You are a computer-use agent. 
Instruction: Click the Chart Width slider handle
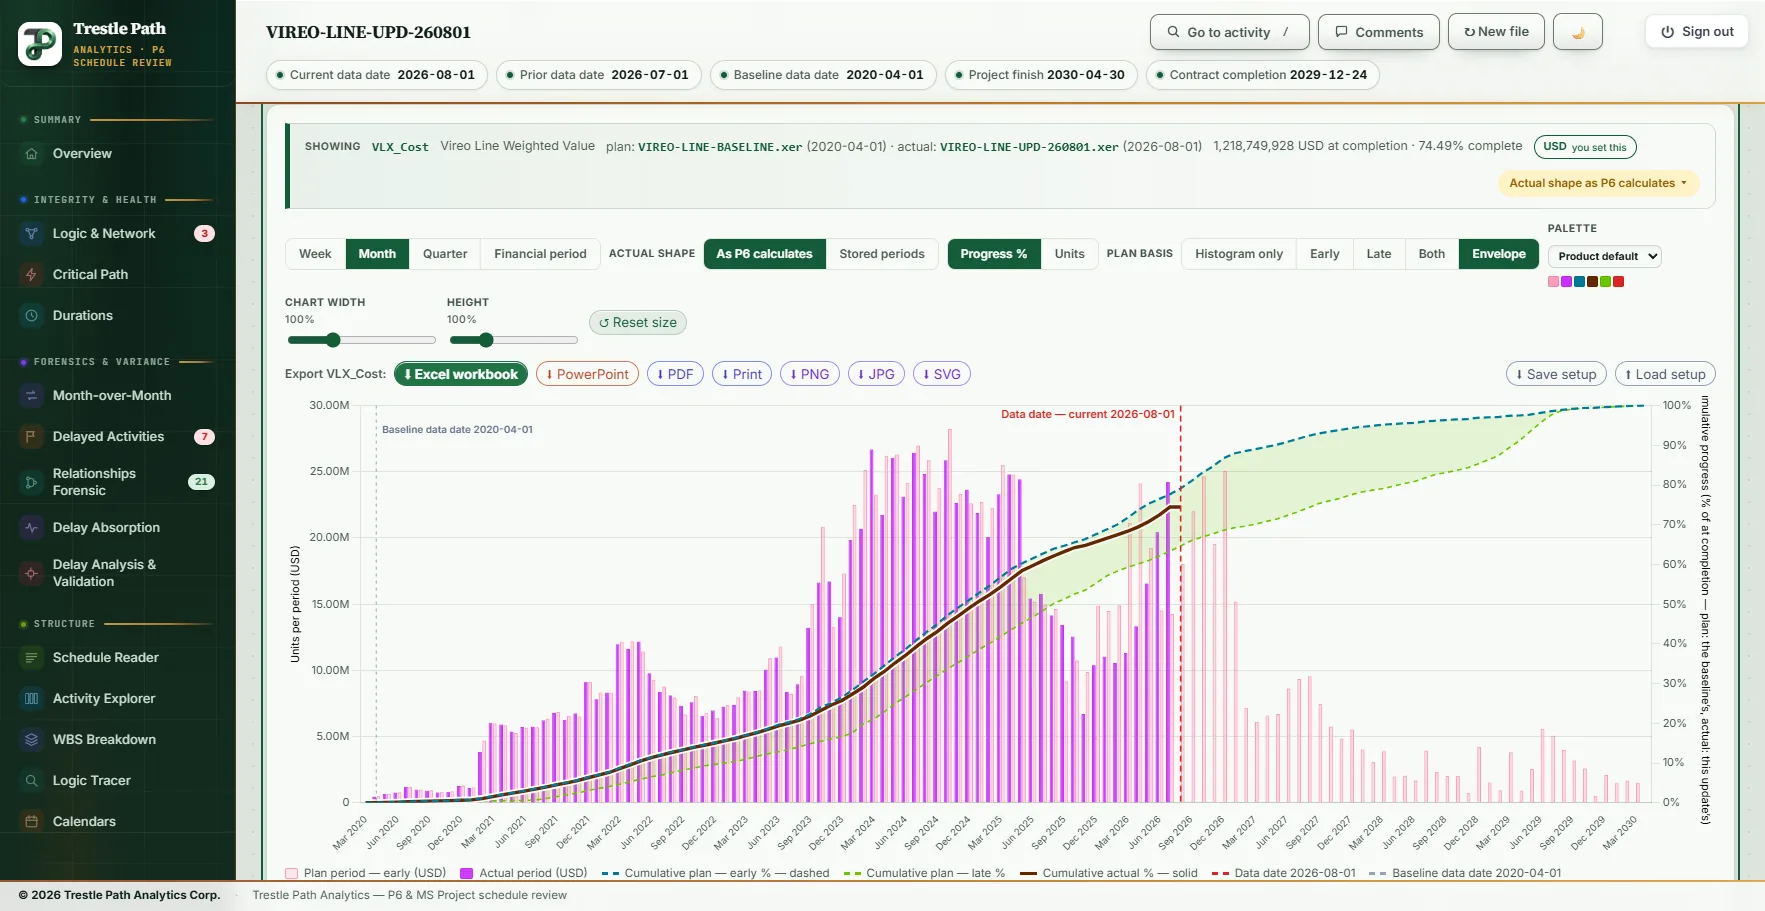(x=333, y=340)
